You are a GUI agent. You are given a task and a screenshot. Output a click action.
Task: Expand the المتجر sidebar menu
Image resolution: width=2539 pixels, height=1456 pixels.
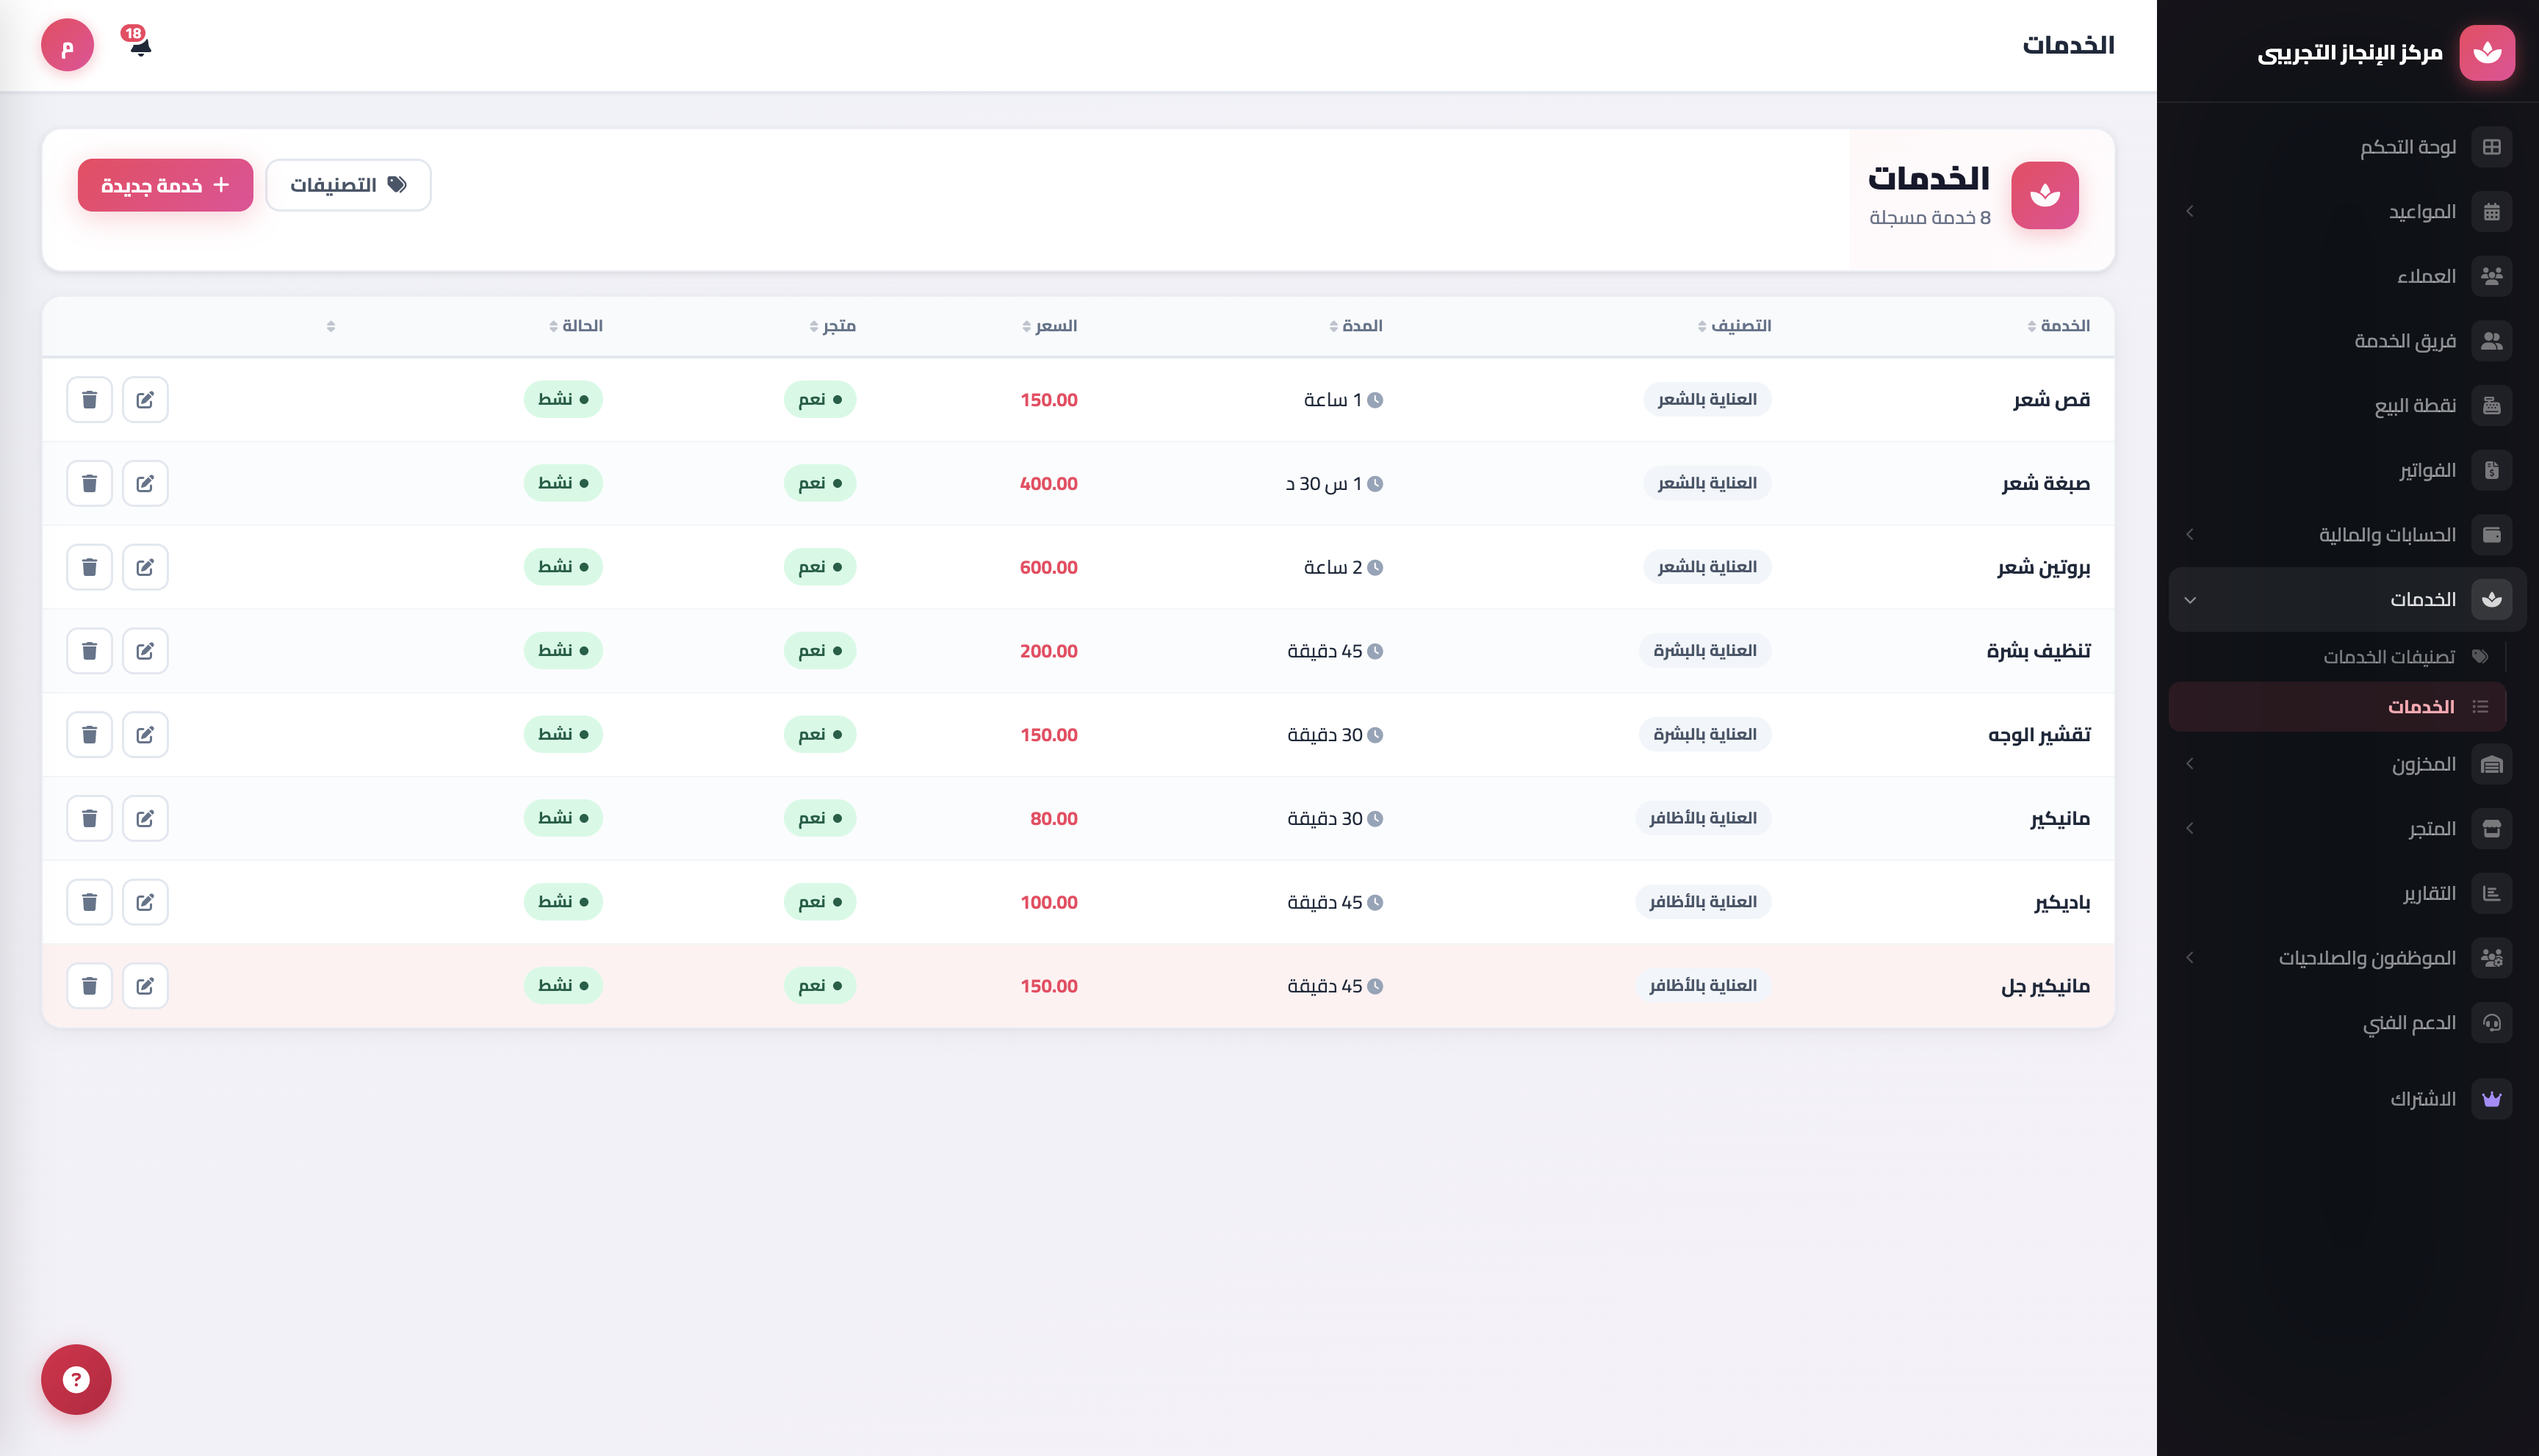[2347, 828]
